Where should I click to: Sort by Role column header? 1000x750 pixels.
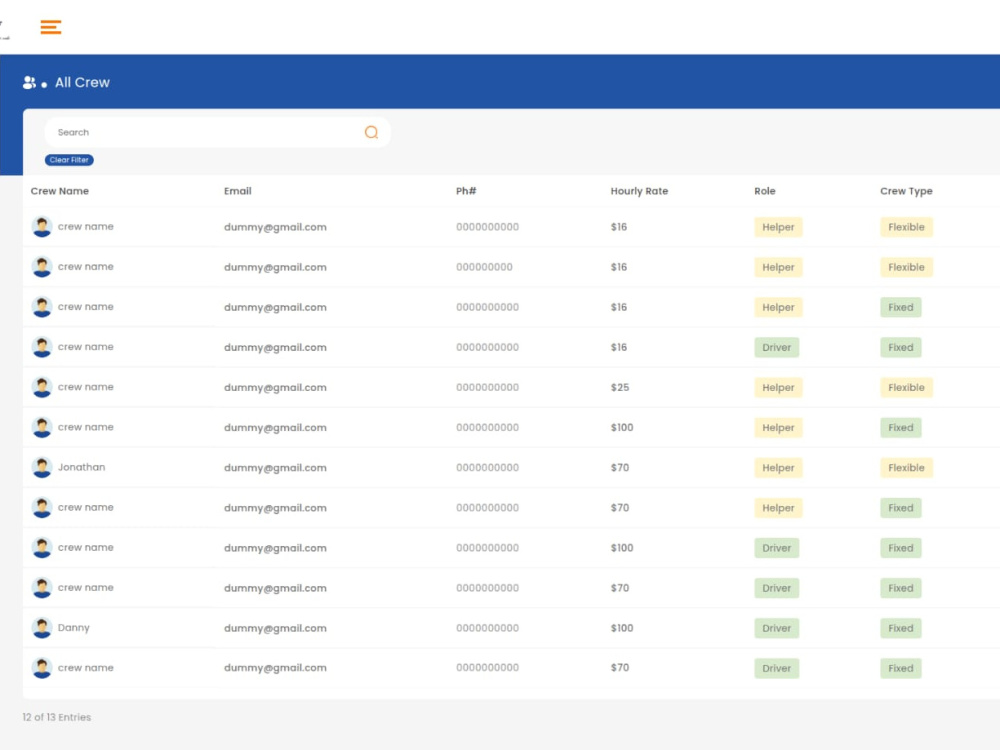765,191
